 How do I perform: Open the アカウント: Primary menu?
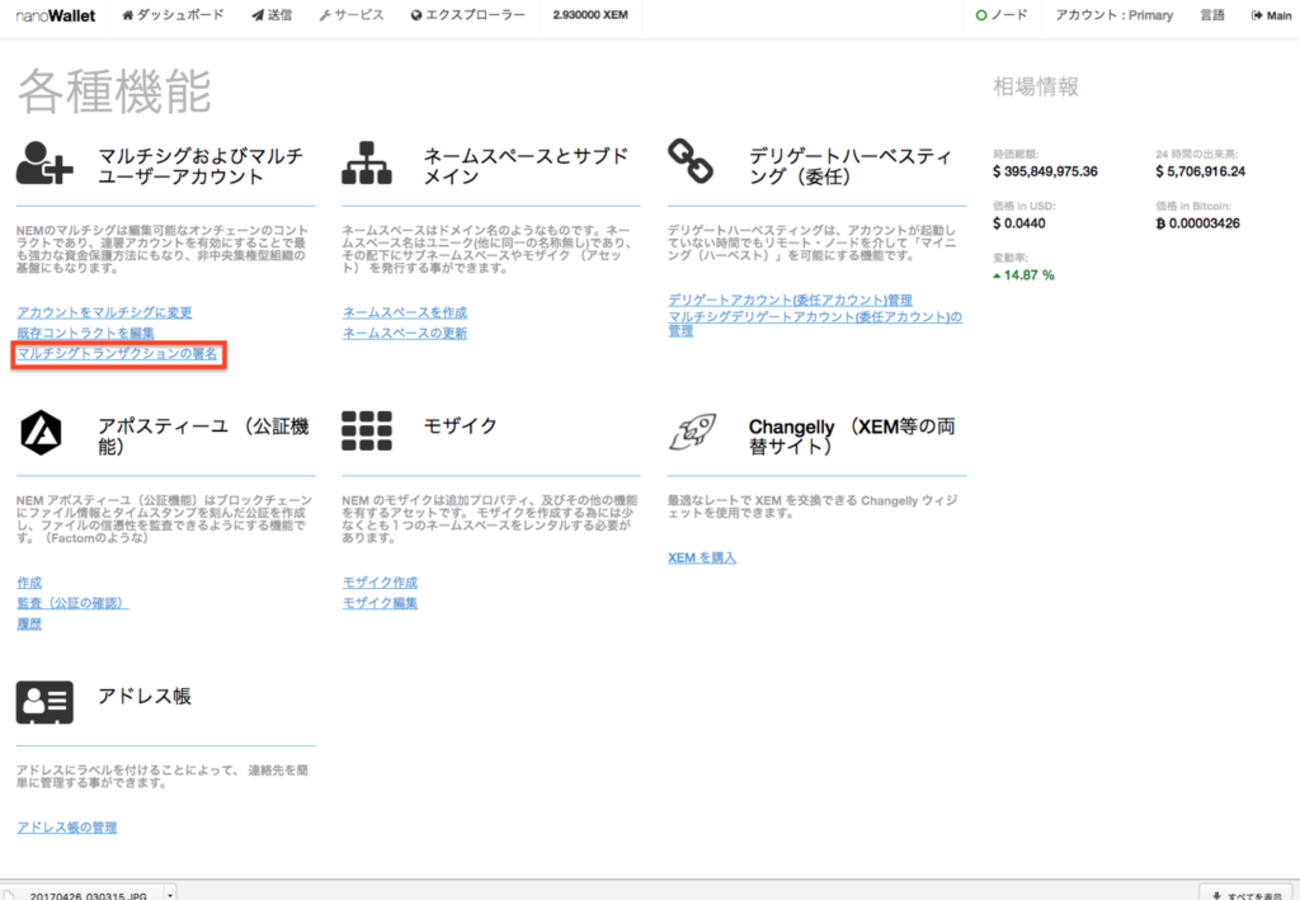click(x=1114, y=16)
